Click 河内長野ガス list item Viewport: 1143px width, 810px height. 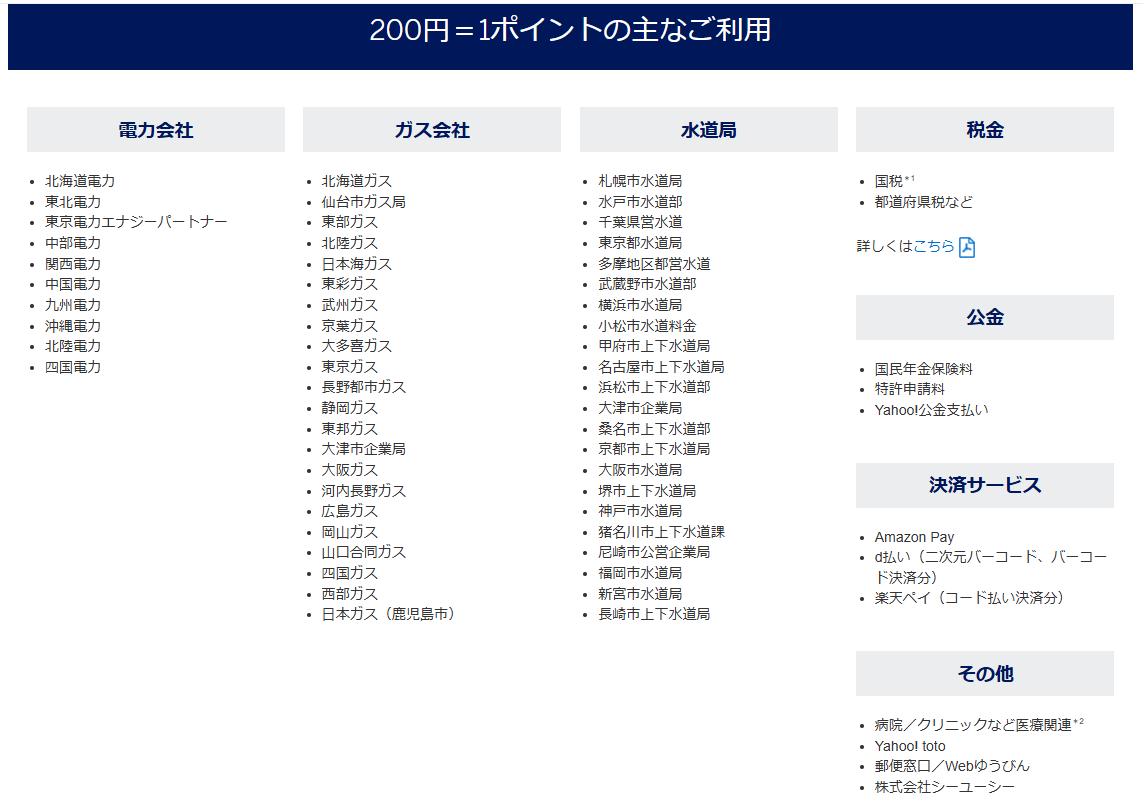coord(364,491)
